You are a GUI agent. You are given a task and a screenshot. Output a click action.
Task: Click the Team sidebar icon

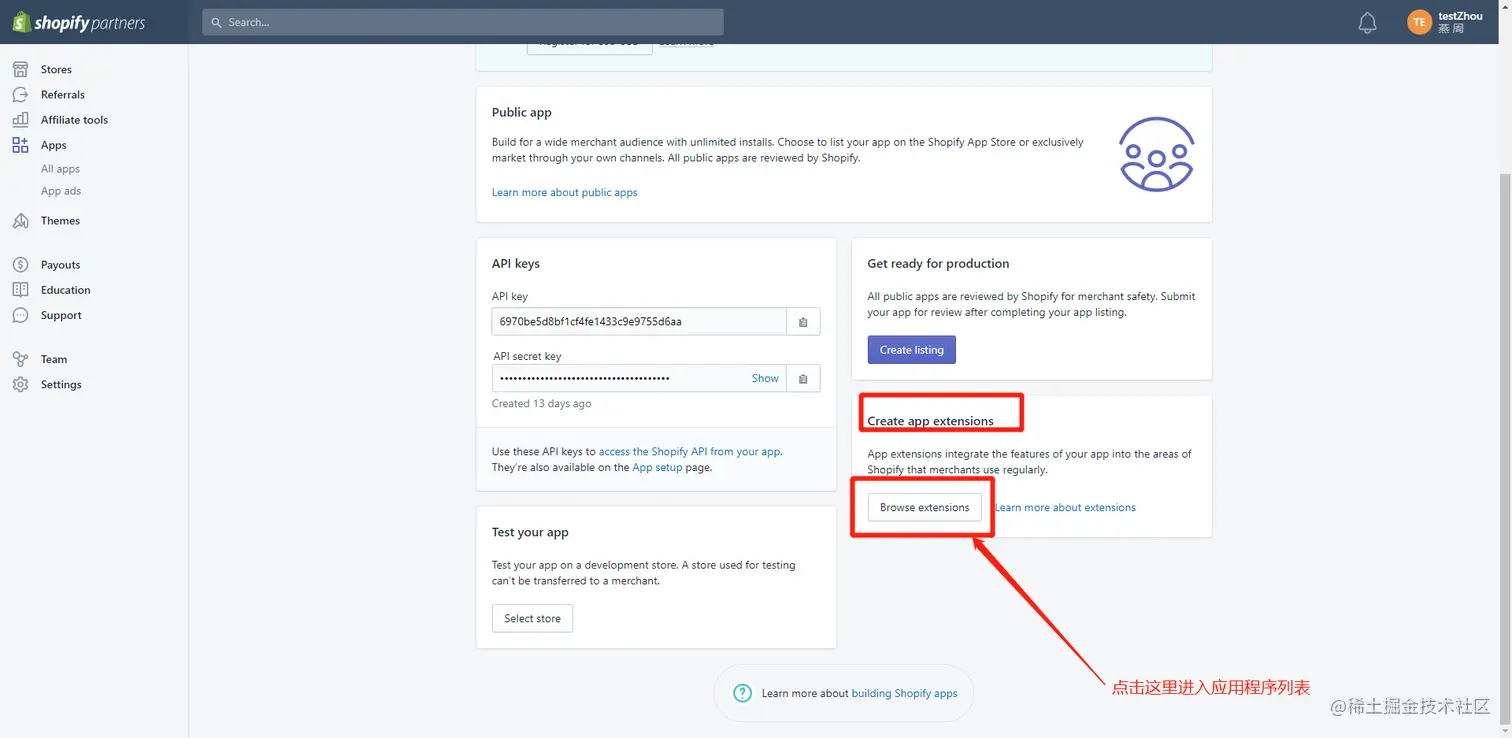click(20, 359)
